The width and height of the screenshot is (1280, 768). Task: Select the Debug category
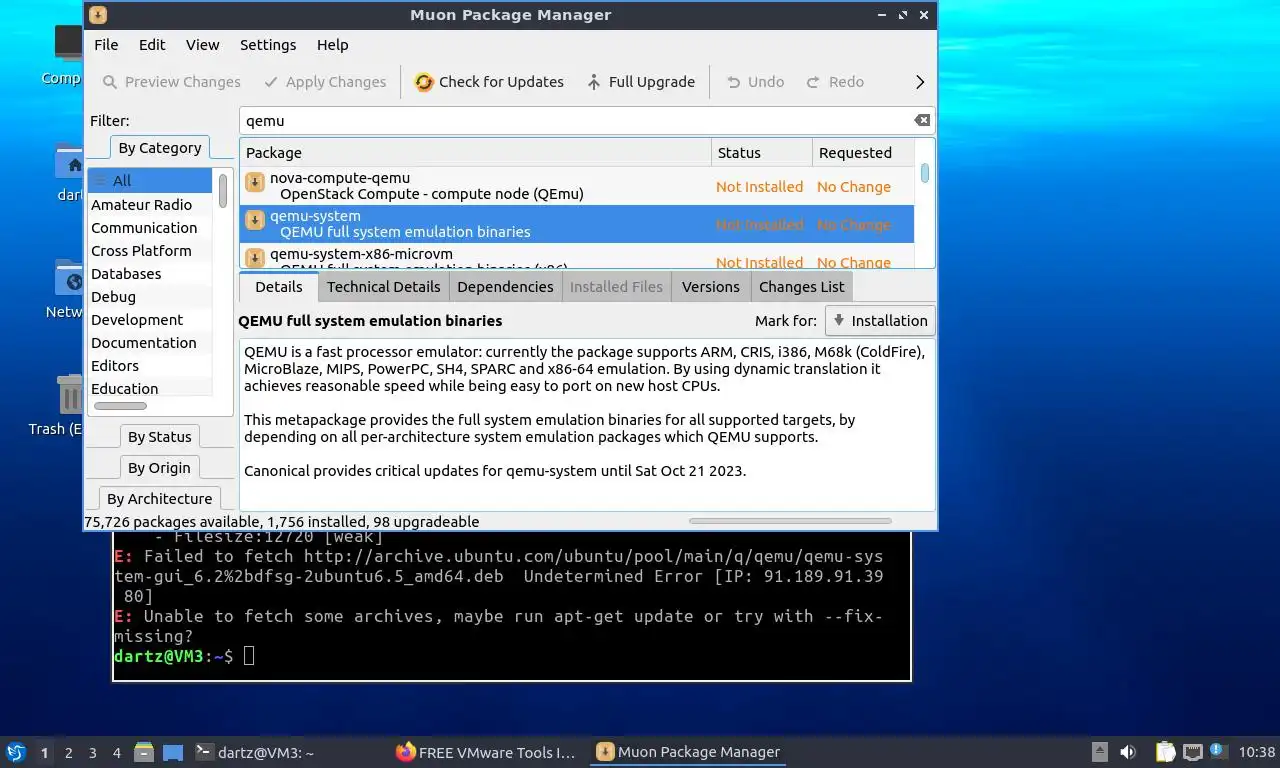click(x=150, y=297)
